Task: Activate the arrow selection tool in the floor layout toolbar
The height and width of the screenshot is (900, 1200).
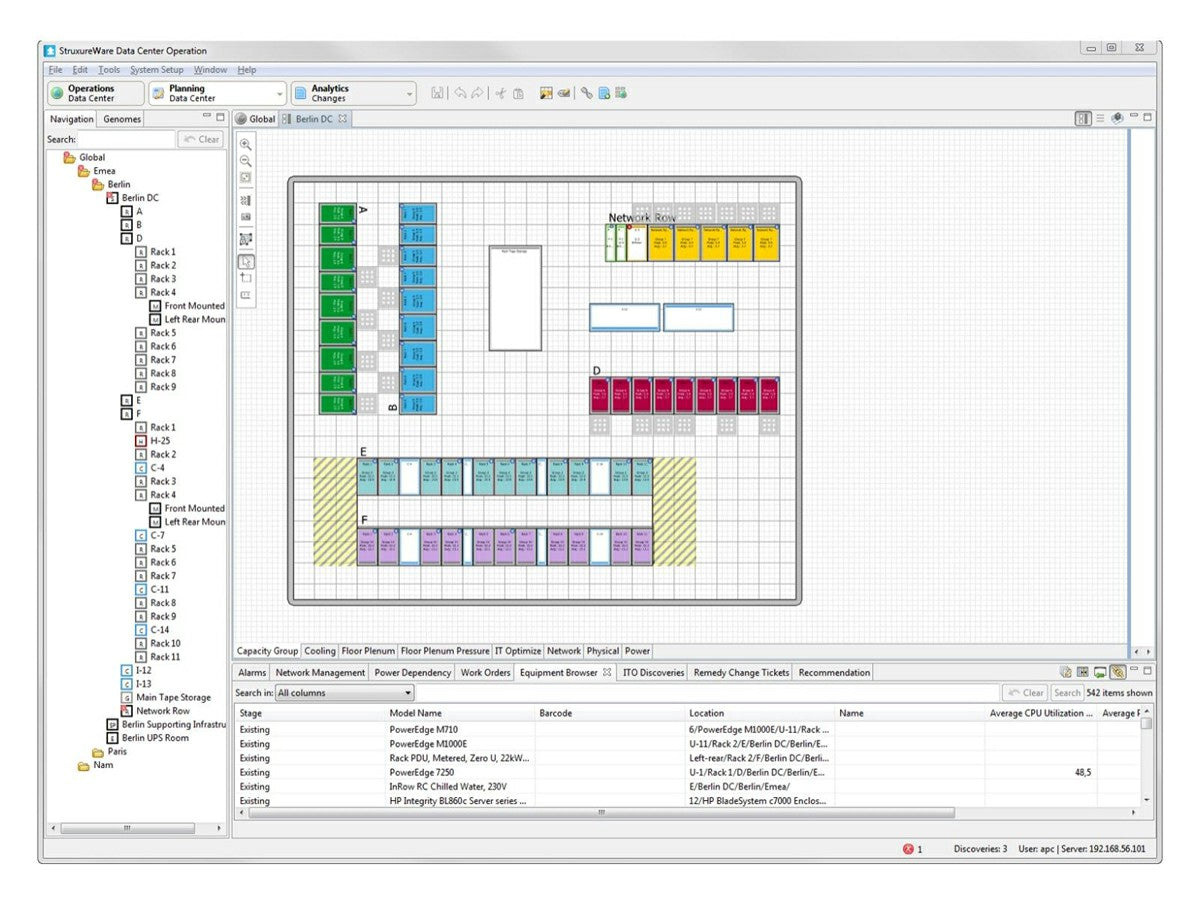Action: click(246, 262)
